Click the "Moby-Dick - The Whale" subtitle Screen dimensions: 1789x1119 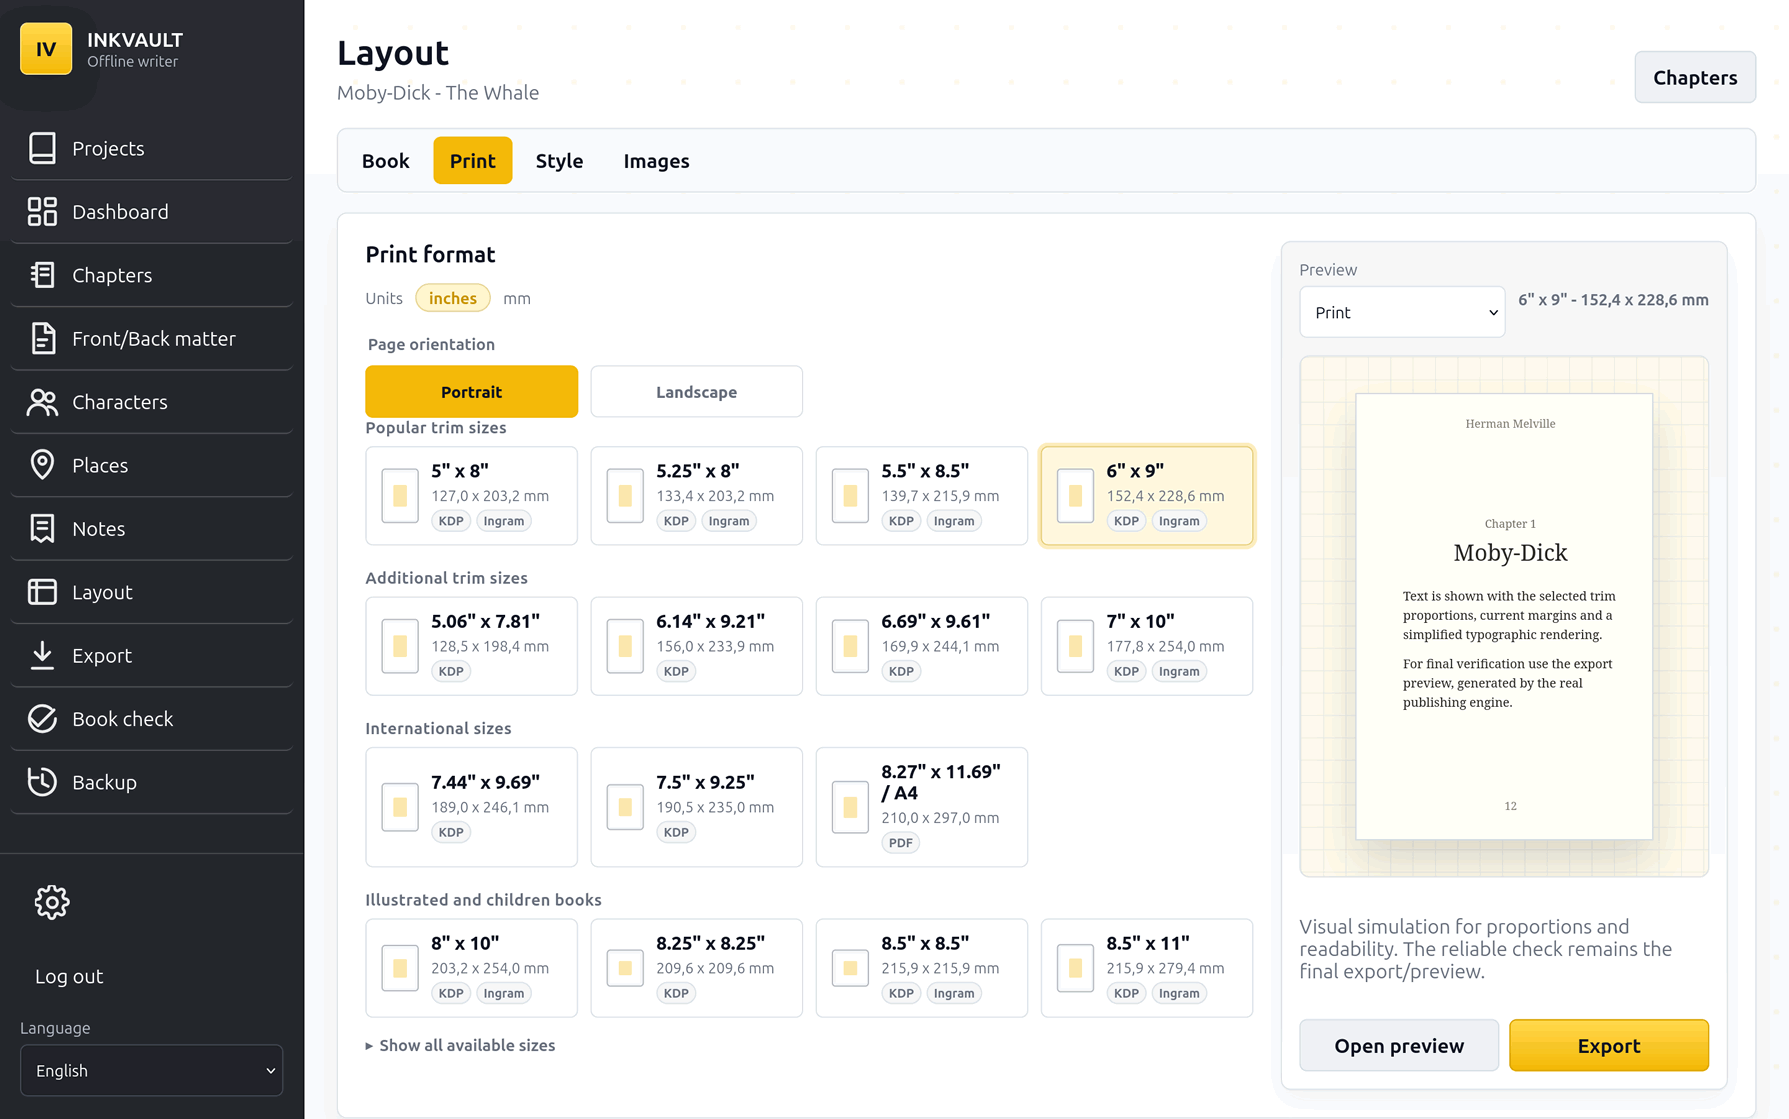(438, 92)
